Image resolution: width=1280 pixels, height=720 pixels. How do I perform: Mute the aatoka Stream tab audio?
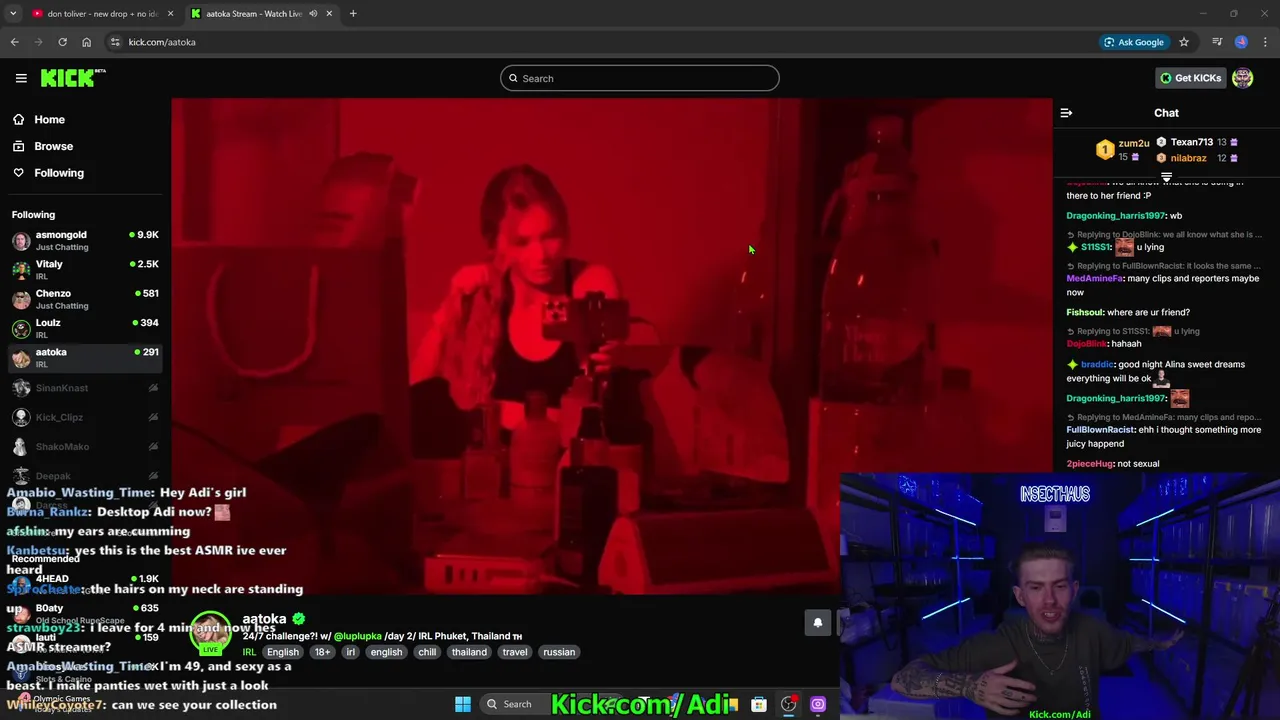(313, 14)
